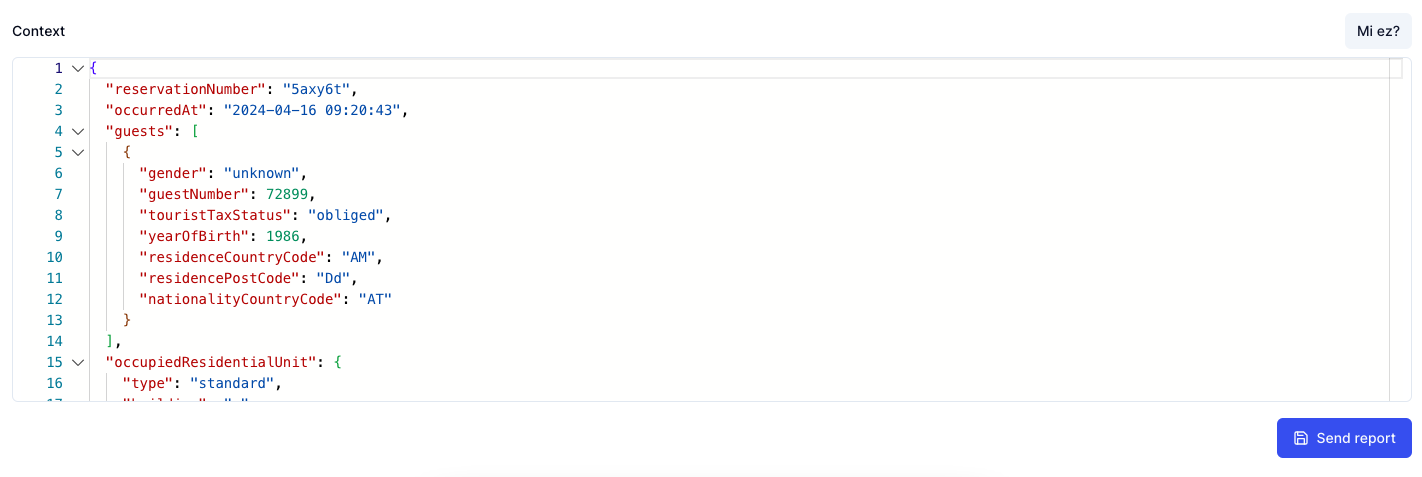1422x477 pixels.
Task: Click line number 2 in the gutter
Action: click(x=58, y=89)
